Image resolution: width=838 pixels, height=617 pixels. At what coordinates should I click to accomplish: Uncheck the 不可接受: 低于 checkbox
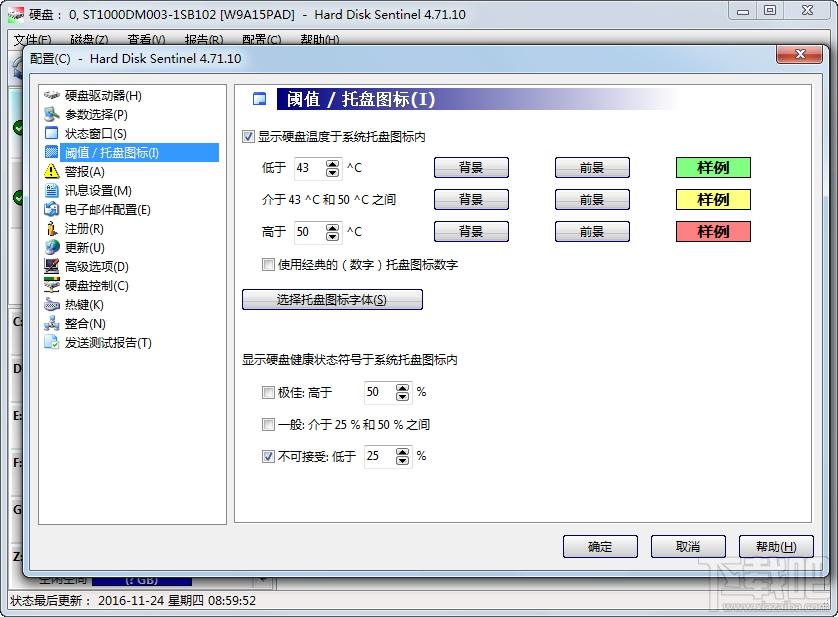coord(268,456)
